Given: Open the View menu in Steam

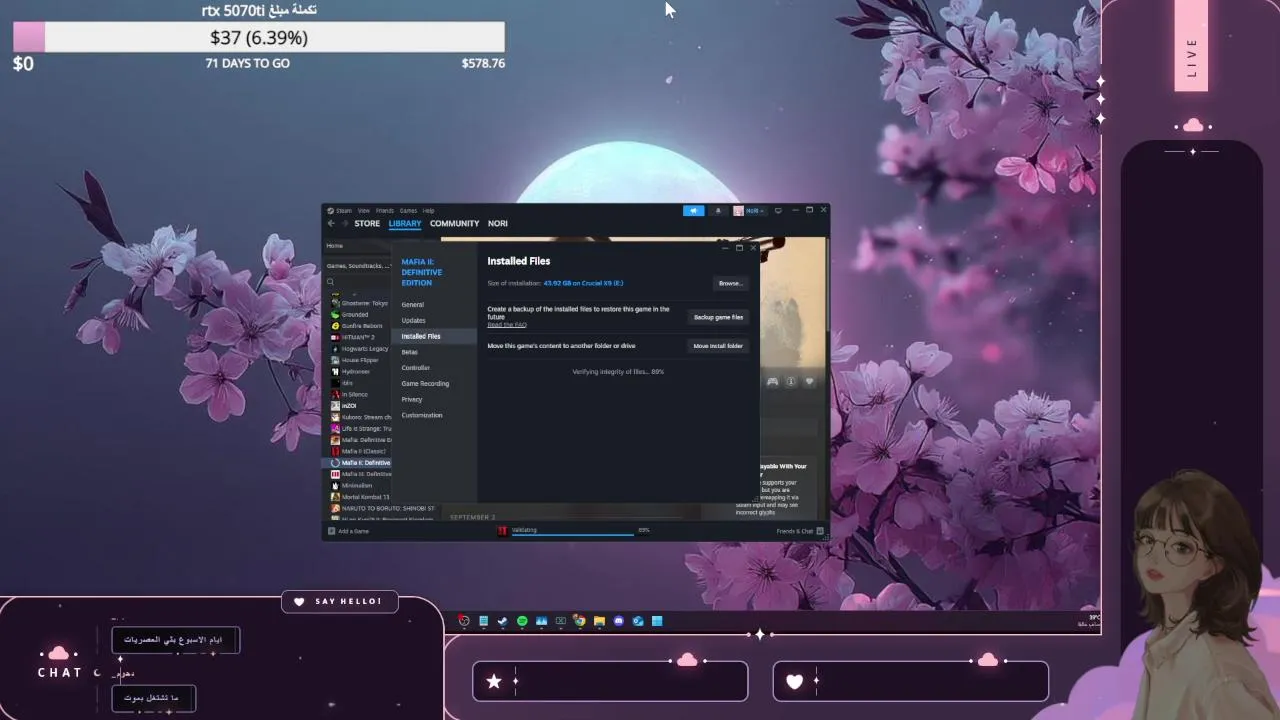Looking at the screenshot, I should (364, 211).
